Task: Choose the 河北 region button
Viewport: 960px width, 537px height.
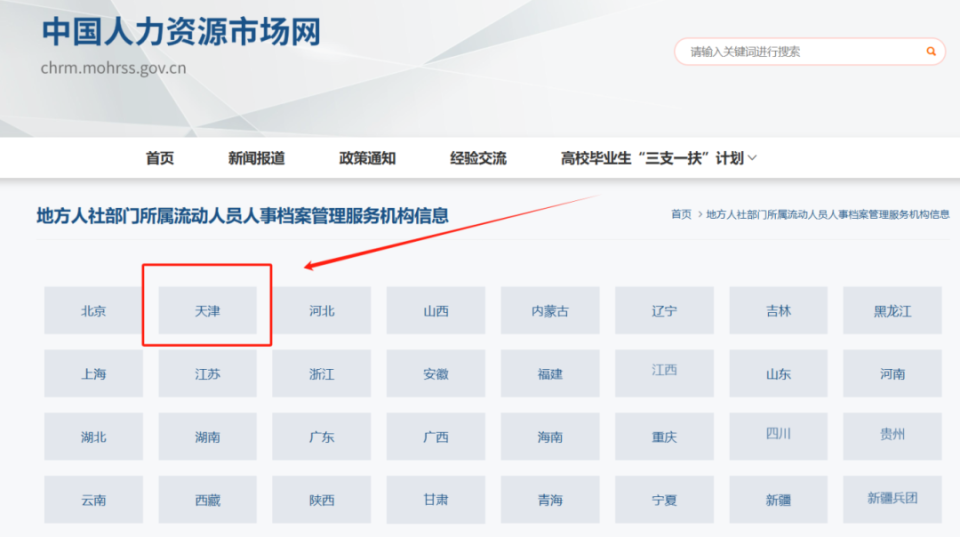Action: (321, 310)
